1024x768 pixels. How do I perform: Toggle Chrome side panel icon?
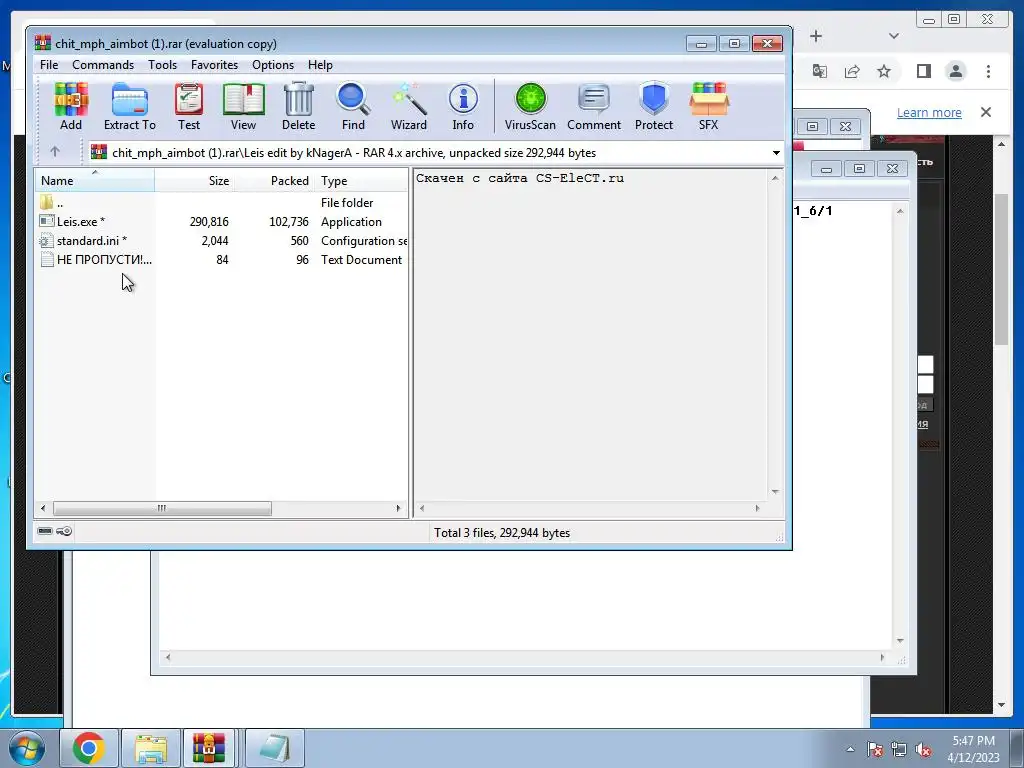(923, 71)
